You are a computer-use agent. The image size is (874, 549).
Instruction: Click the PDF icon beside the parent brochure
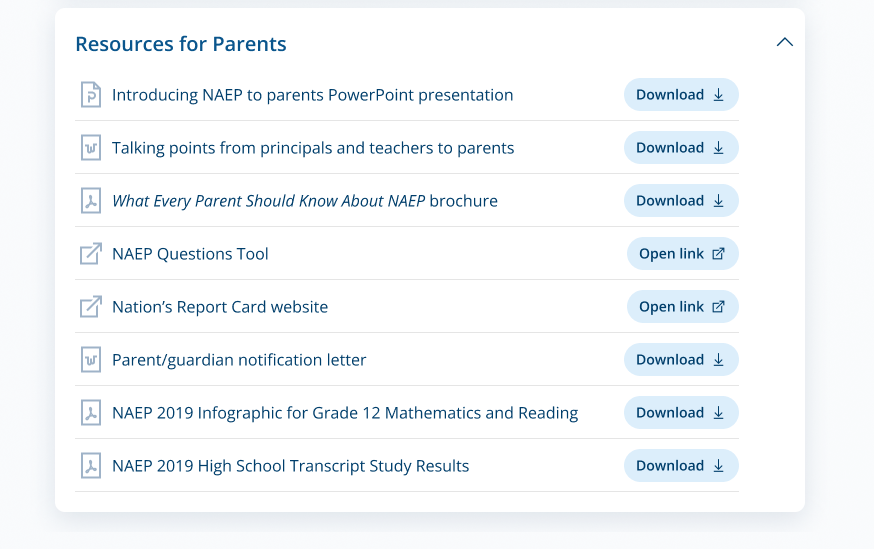[x=91, y=201]
